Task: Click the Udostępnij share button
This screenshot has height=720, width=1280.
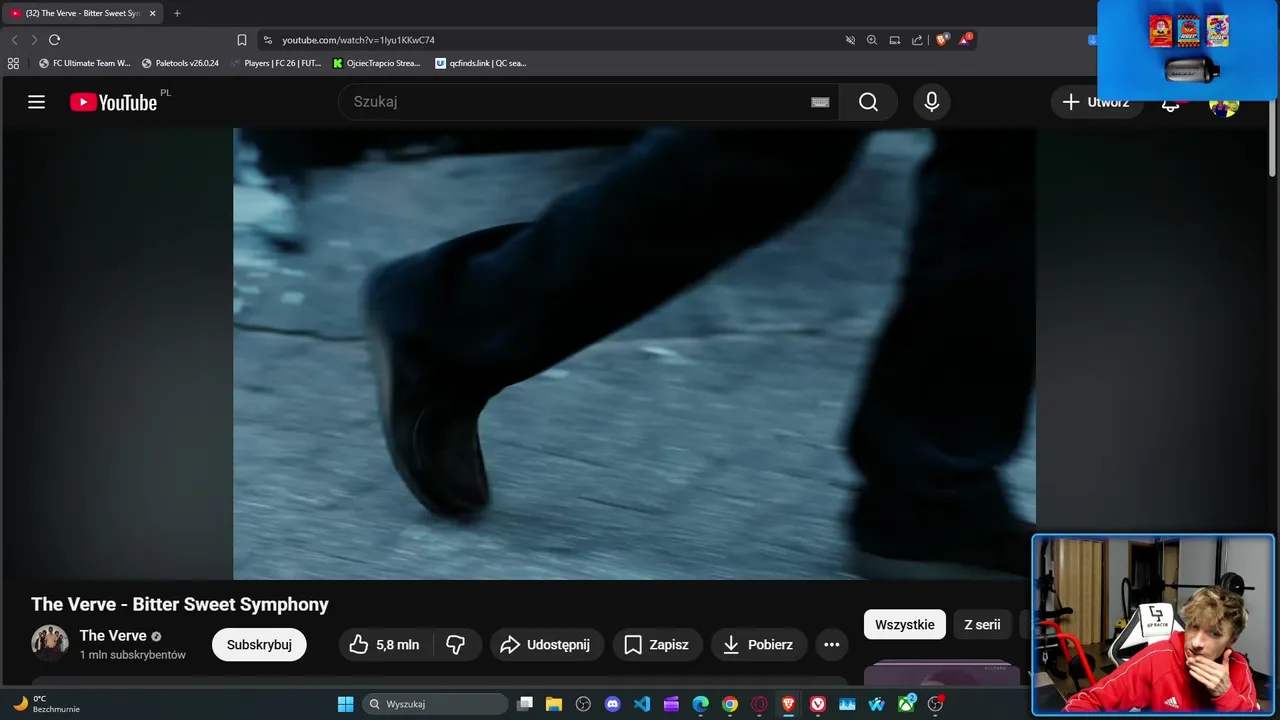Action: point(546,645)
